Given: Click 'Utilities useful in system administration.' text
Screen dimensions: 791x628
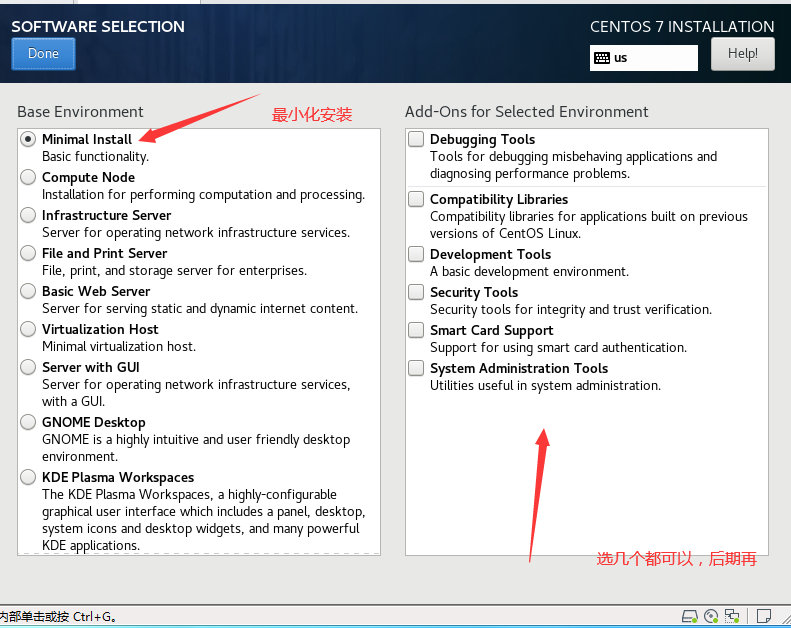Looking at the screenshot, I should tap(545, 386).
